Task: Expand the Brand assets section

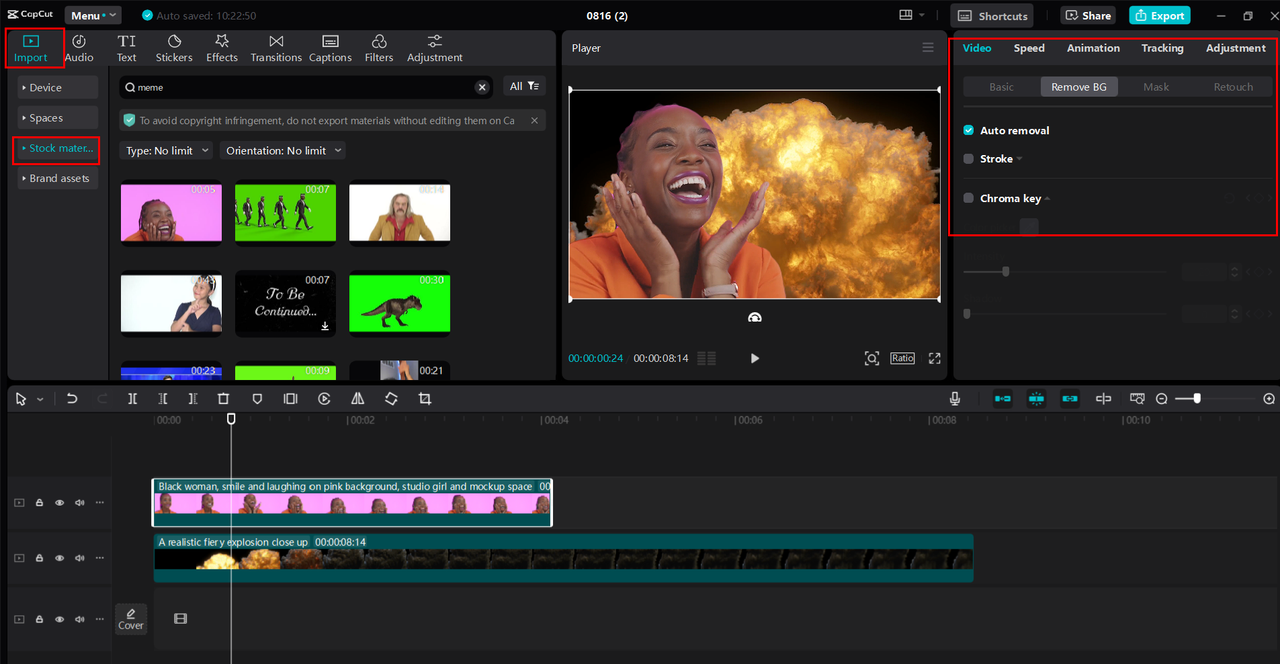Action: (56, 178)
